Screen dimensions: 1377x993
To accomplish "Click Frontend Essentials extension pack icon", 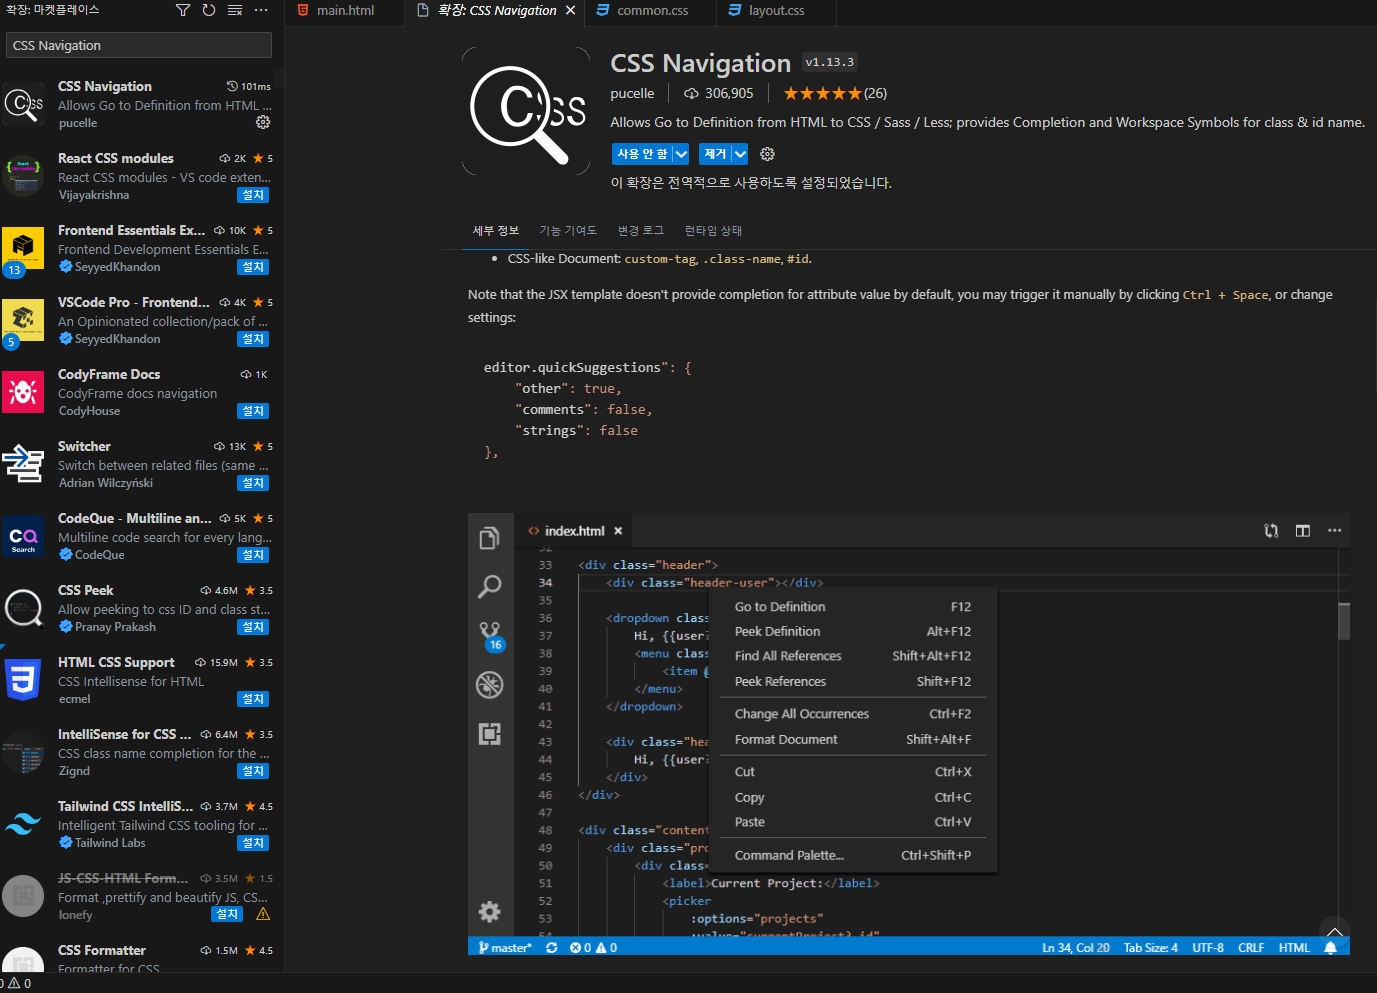I will point(23,248).
